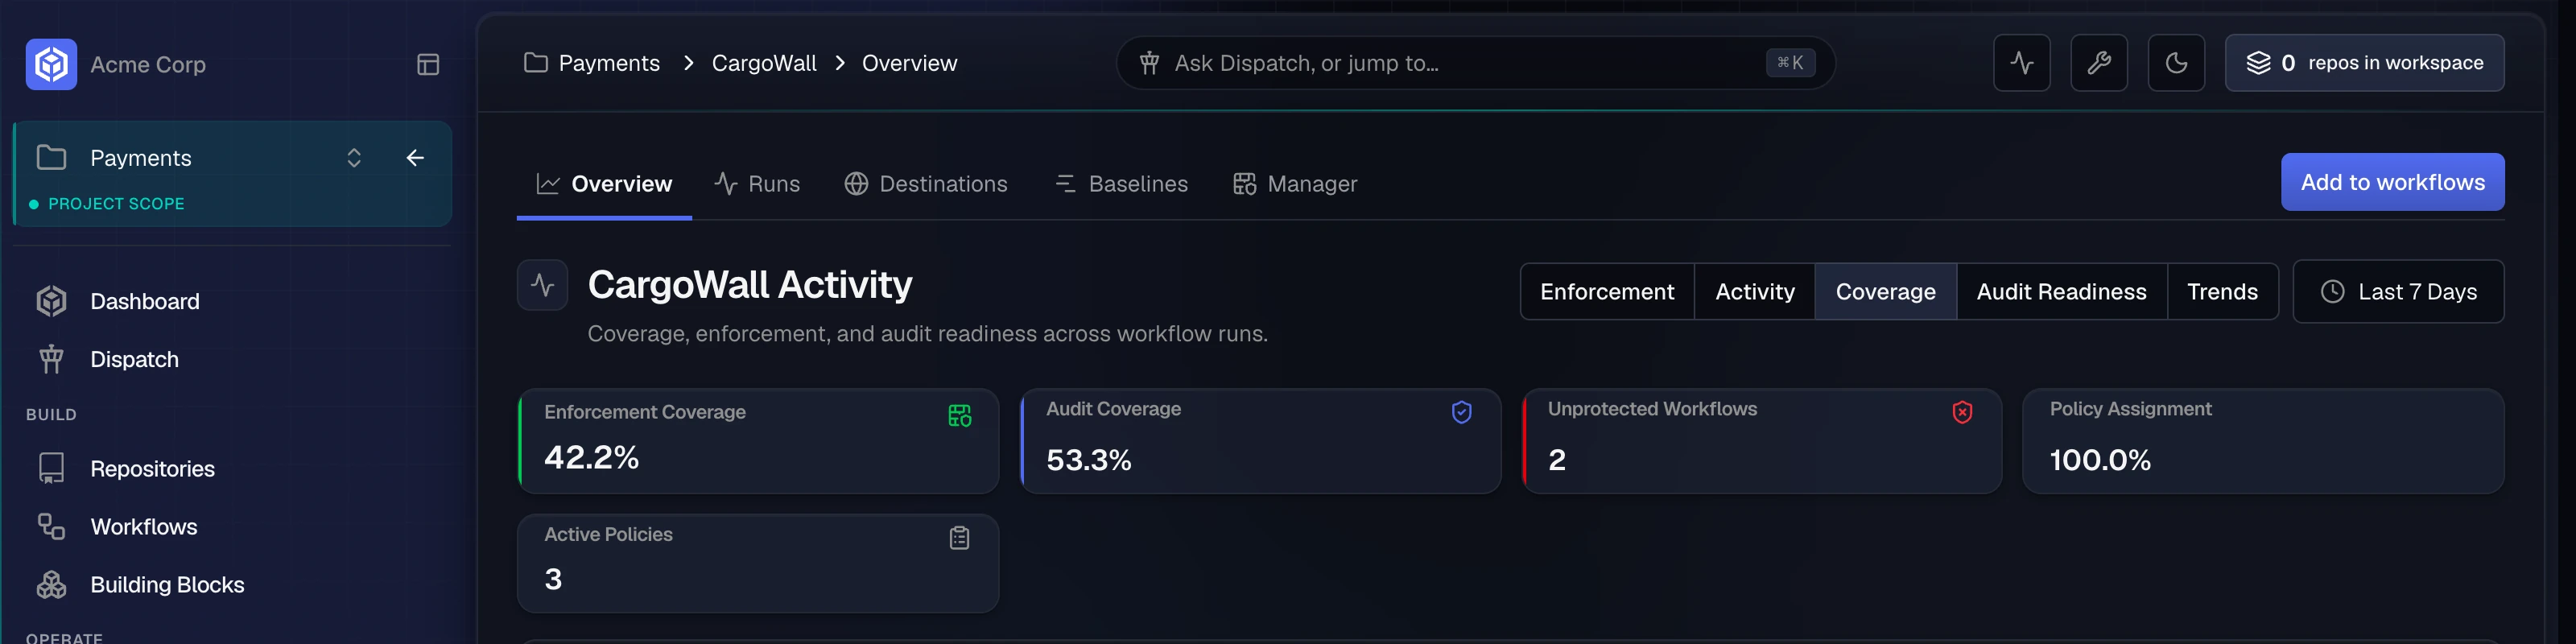Open the Last 7 Days range dropdown
The image size is (2576, 644).
pos(2398,292)
